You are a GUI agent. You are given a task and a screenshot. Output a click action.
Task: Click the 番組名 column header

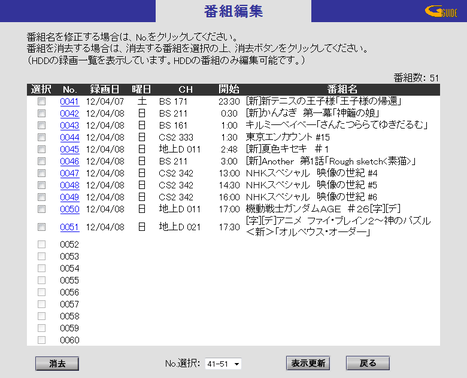click(x=342, y=89)
